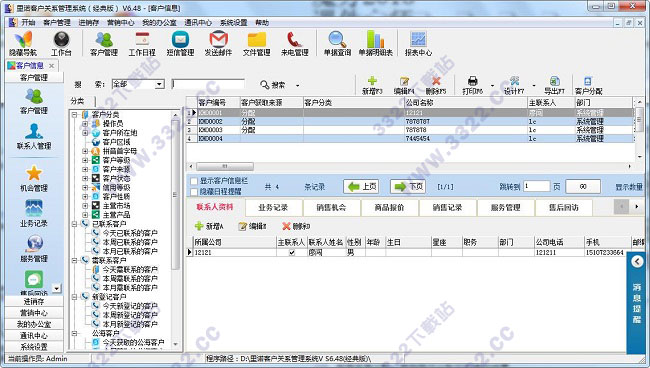Click the category tree vertical scrollbar thumb
The width and height of the screenshot is (650, 368).
tap(175, 195)
